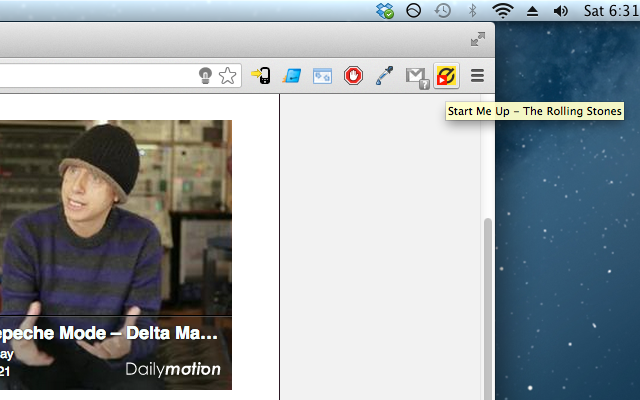Open the Dropbox menu bar icon

click(384, 11)
